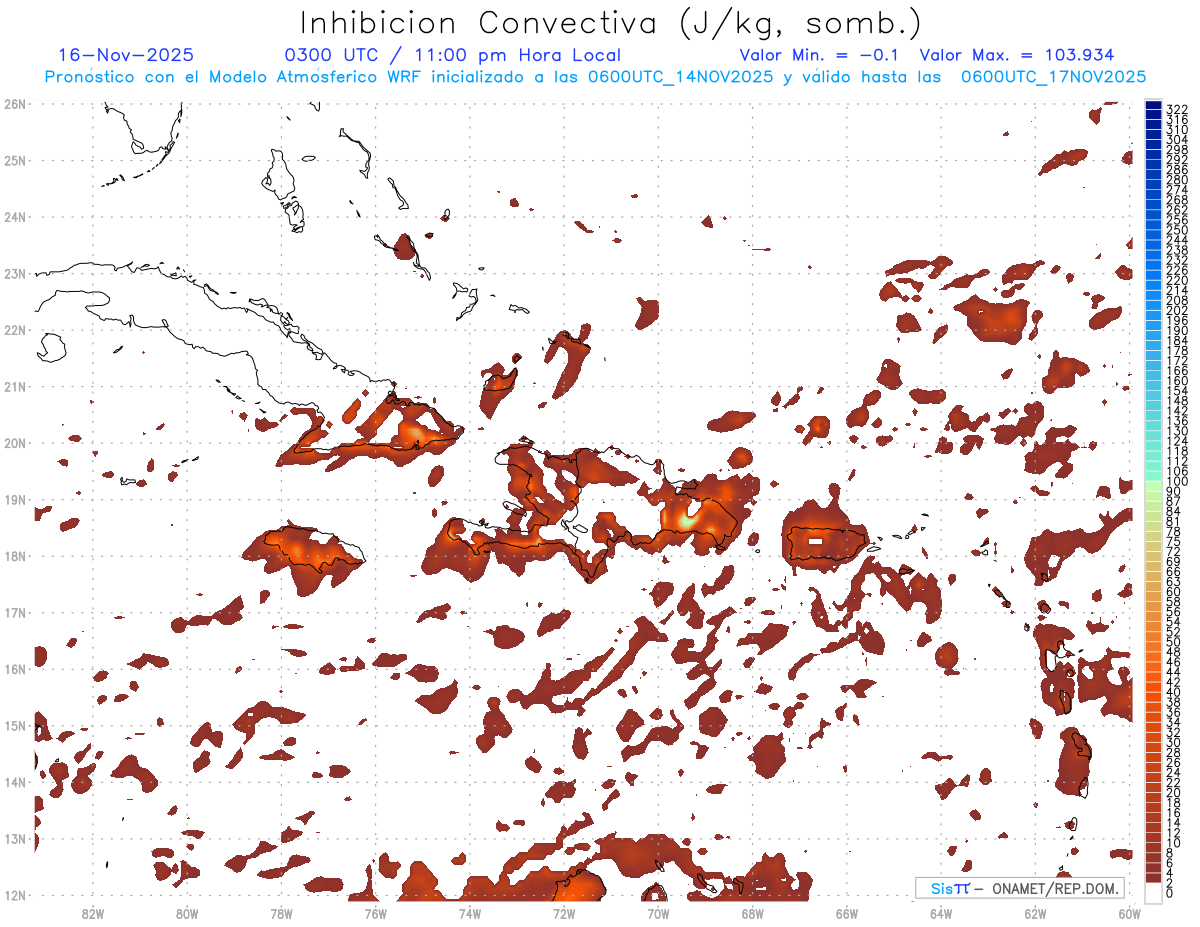Click the 25N latitude label
This screenshot has height=927, width=1200.
tap(15, 160)
